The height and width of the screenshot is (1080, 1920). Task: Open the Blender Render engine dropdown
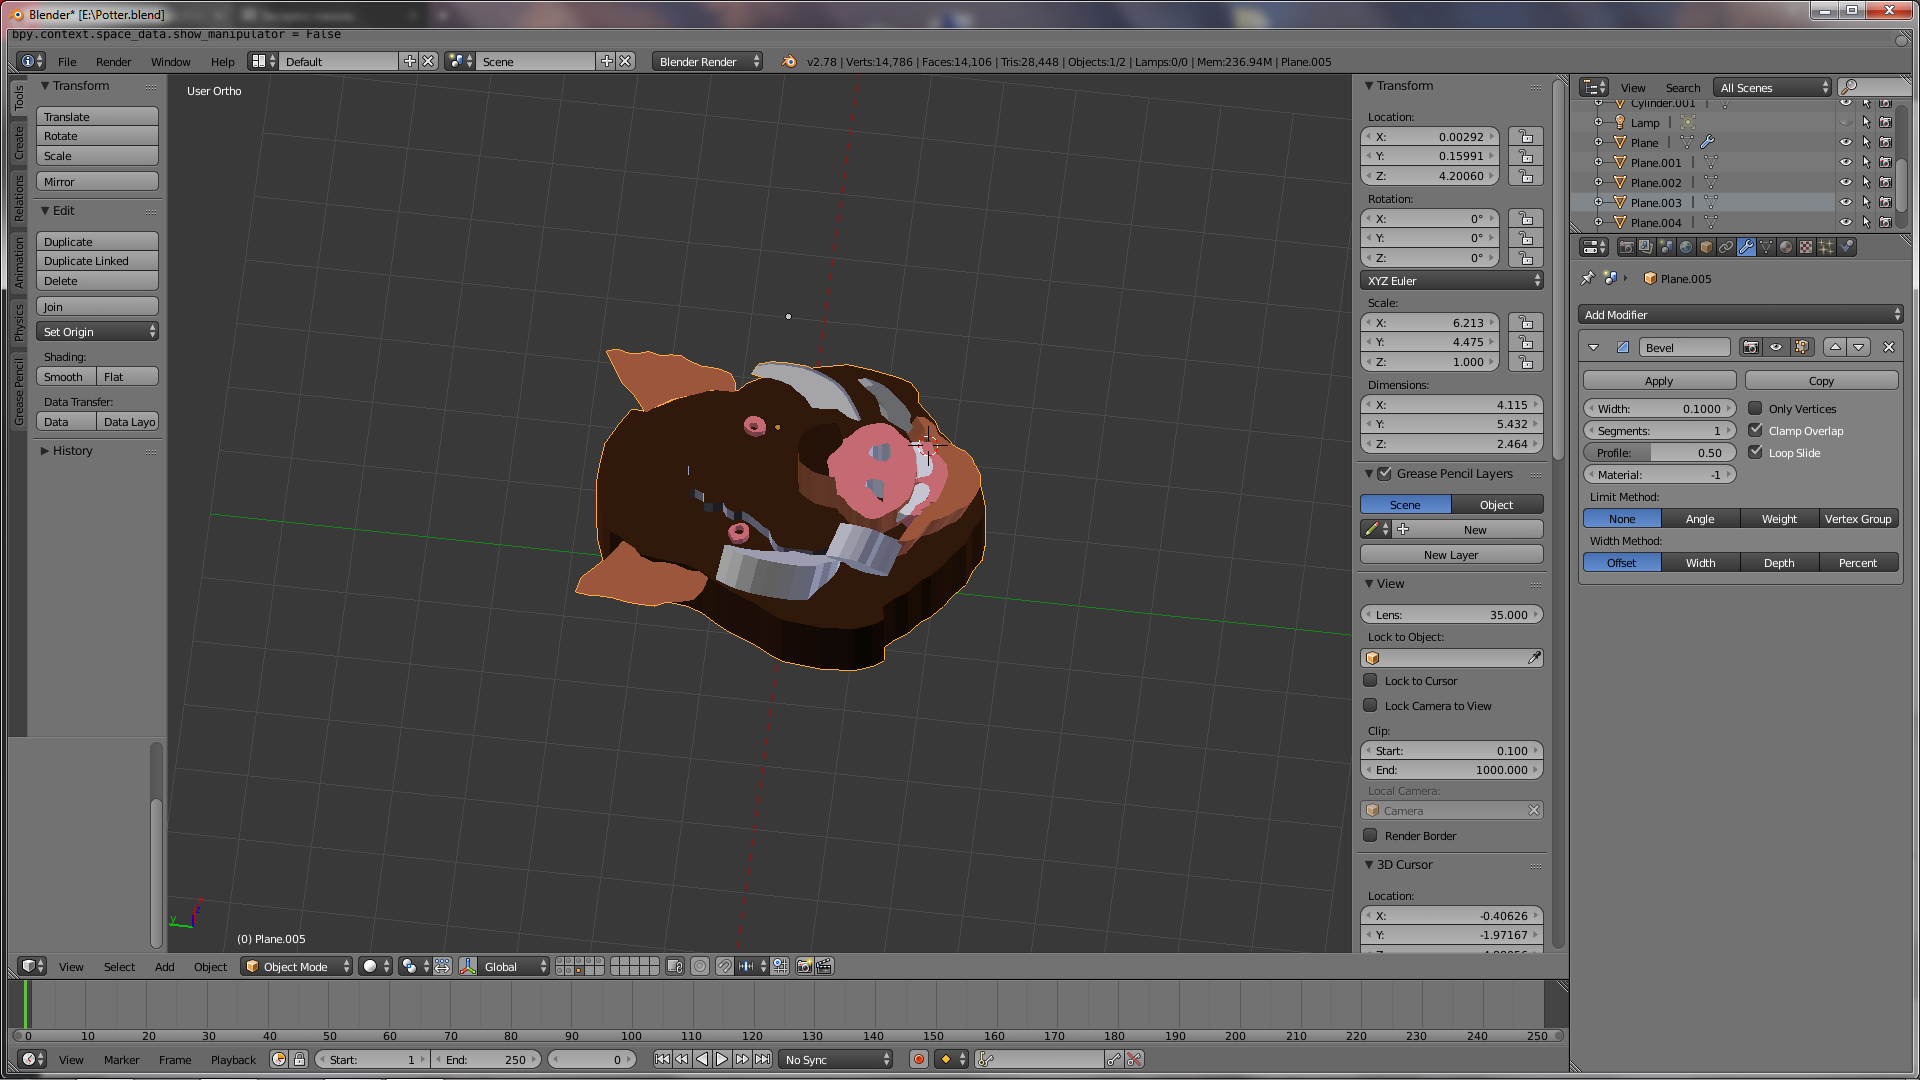click(x=707, y=61)
